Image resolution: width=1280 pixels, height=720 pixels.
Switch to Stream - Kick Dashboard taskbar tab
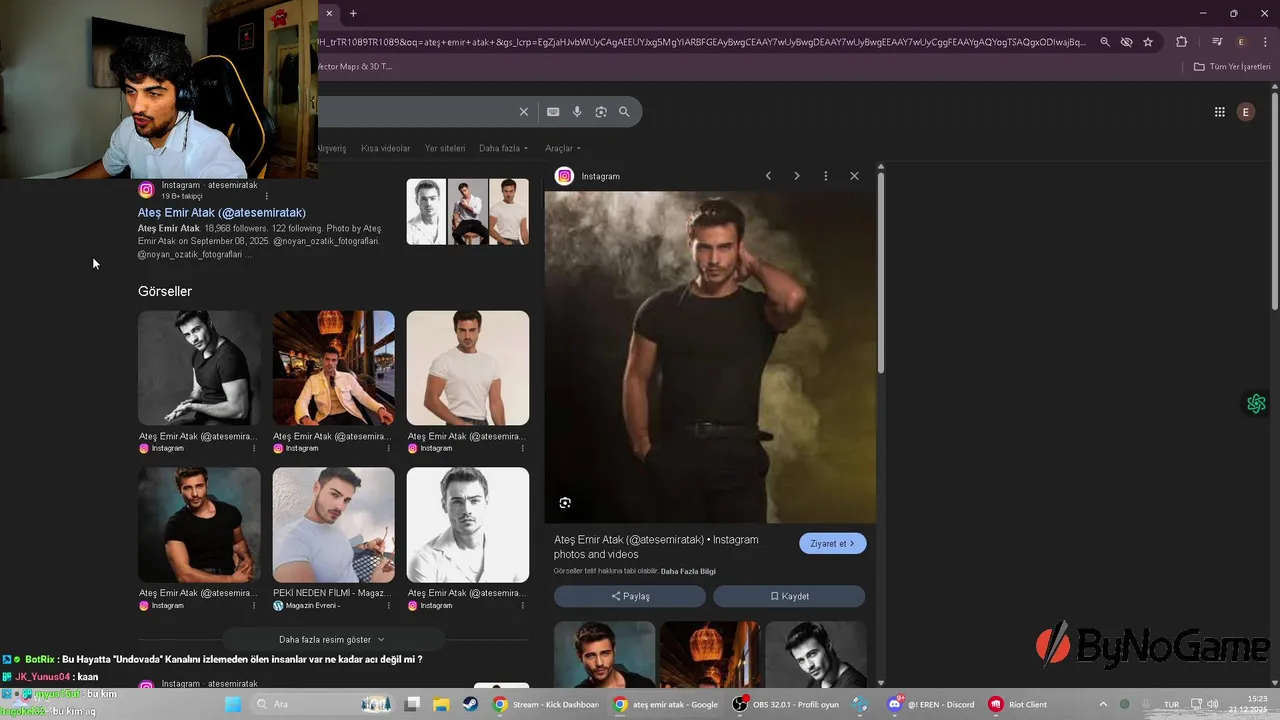point(546,704)
